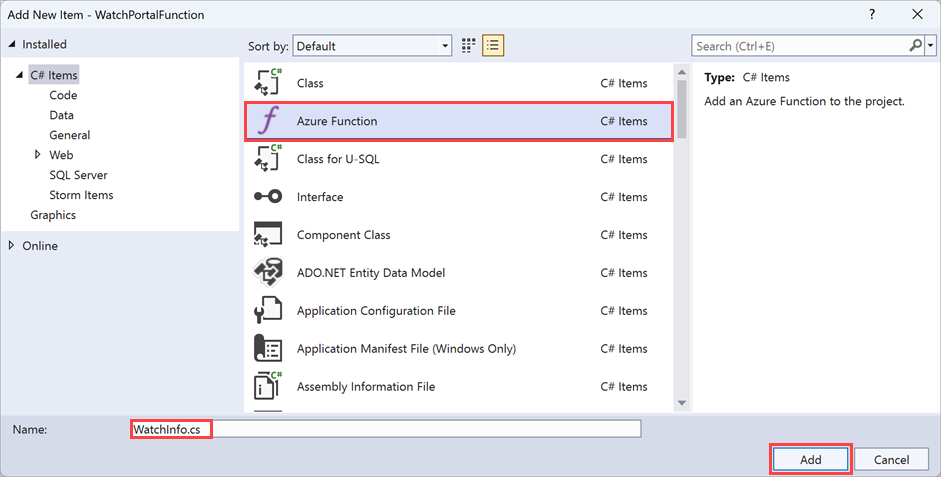
Task: Expand the Web node
Action: pyautogui.click(x=38, y=155)
